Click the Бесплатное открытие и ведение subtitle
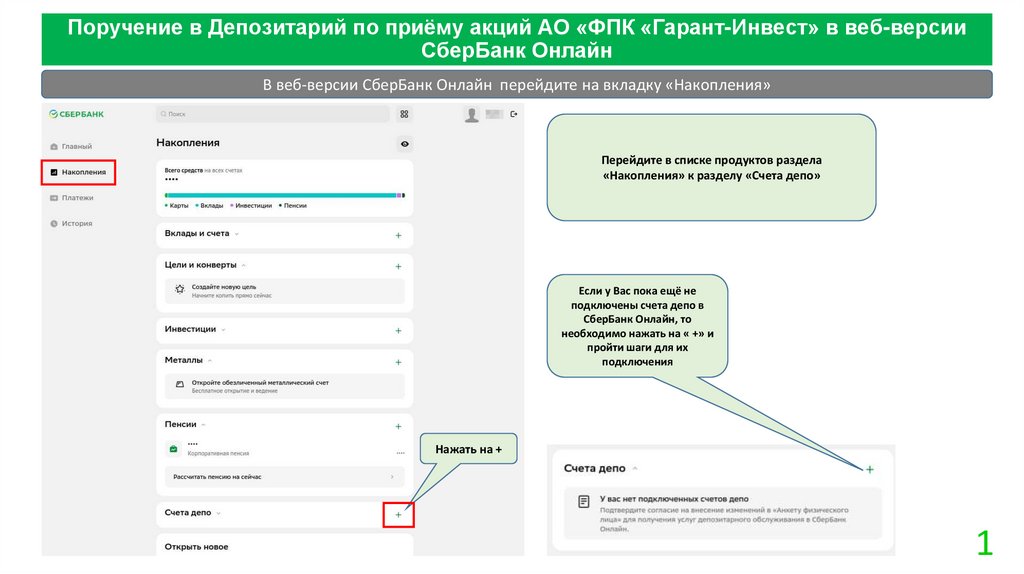The image size is (1024, 574). 234,391
